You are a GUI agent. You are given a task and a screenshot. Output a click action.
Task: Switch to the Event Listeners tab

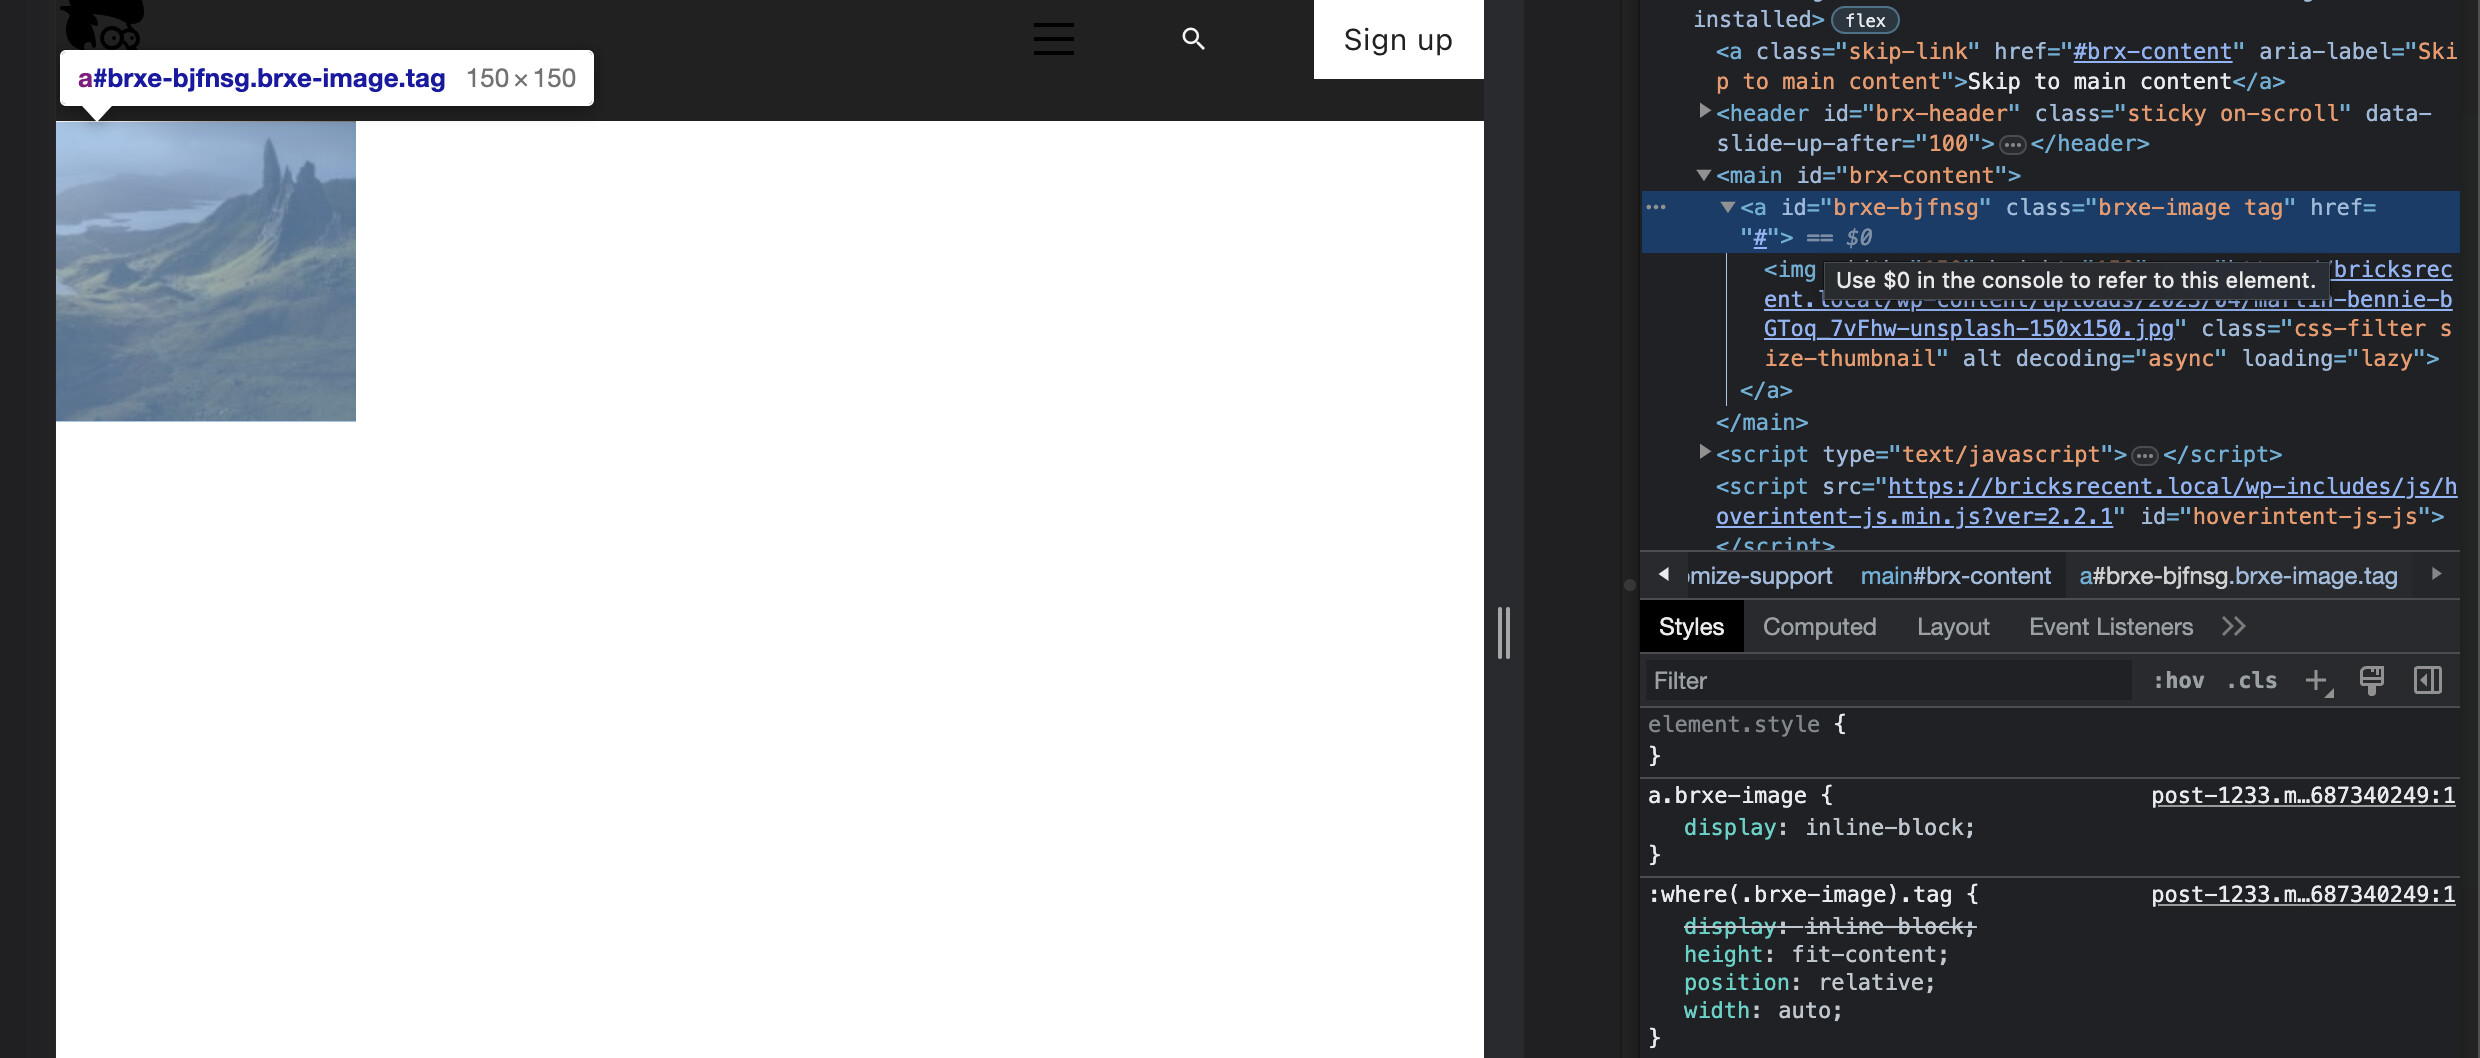tap(2111, 627)
